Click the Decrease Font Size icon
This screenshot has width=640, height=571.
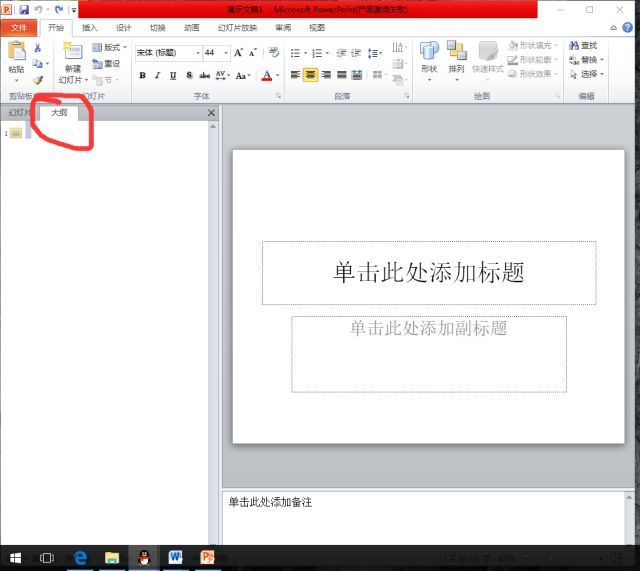pos(253,53)
